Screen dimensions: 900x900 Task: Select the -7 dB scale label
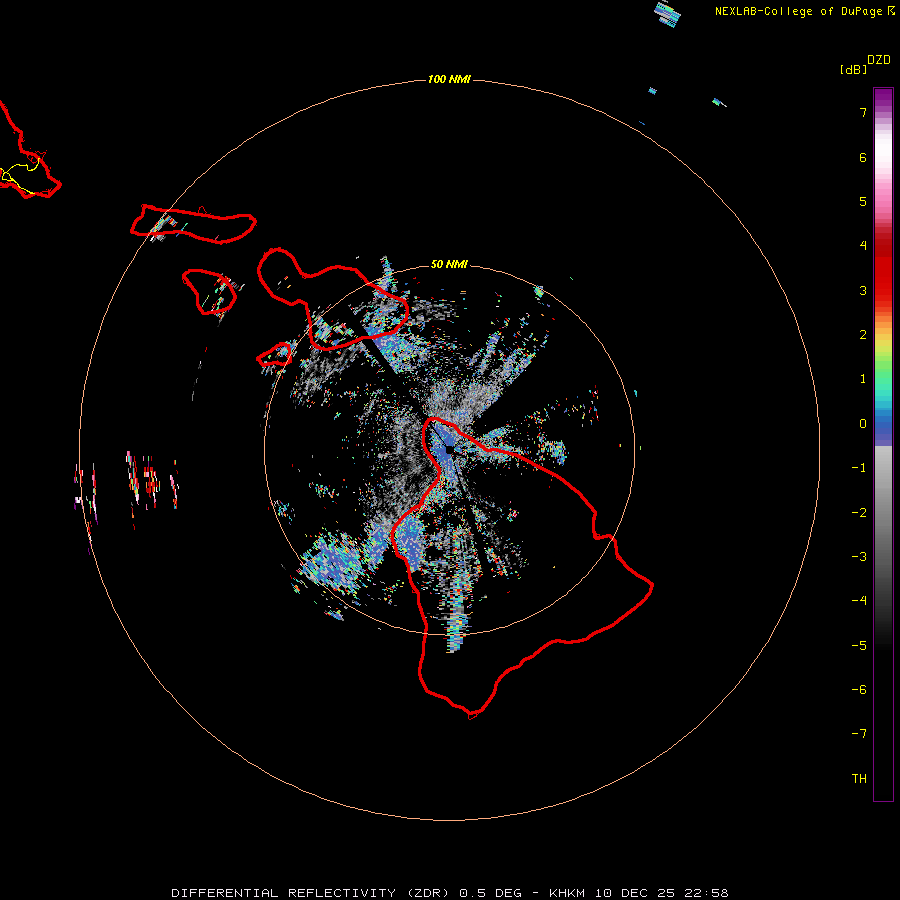(x=859, y=734)
